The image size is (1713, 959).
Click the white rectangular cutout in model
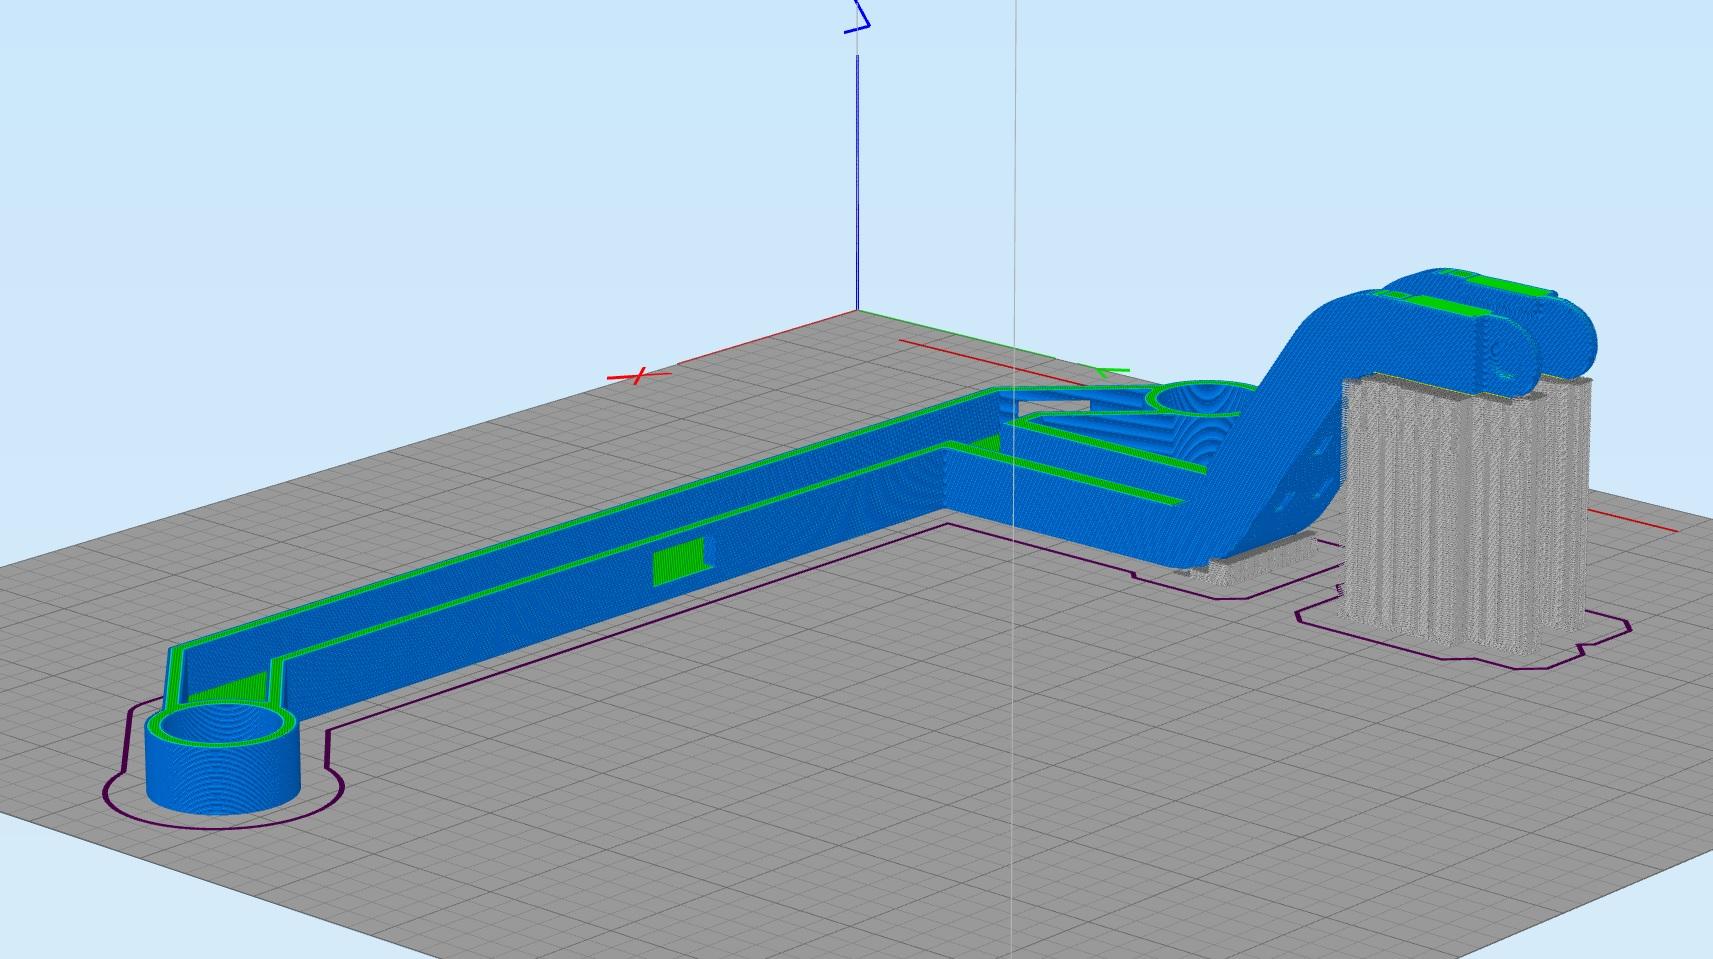coord(1053,407)
